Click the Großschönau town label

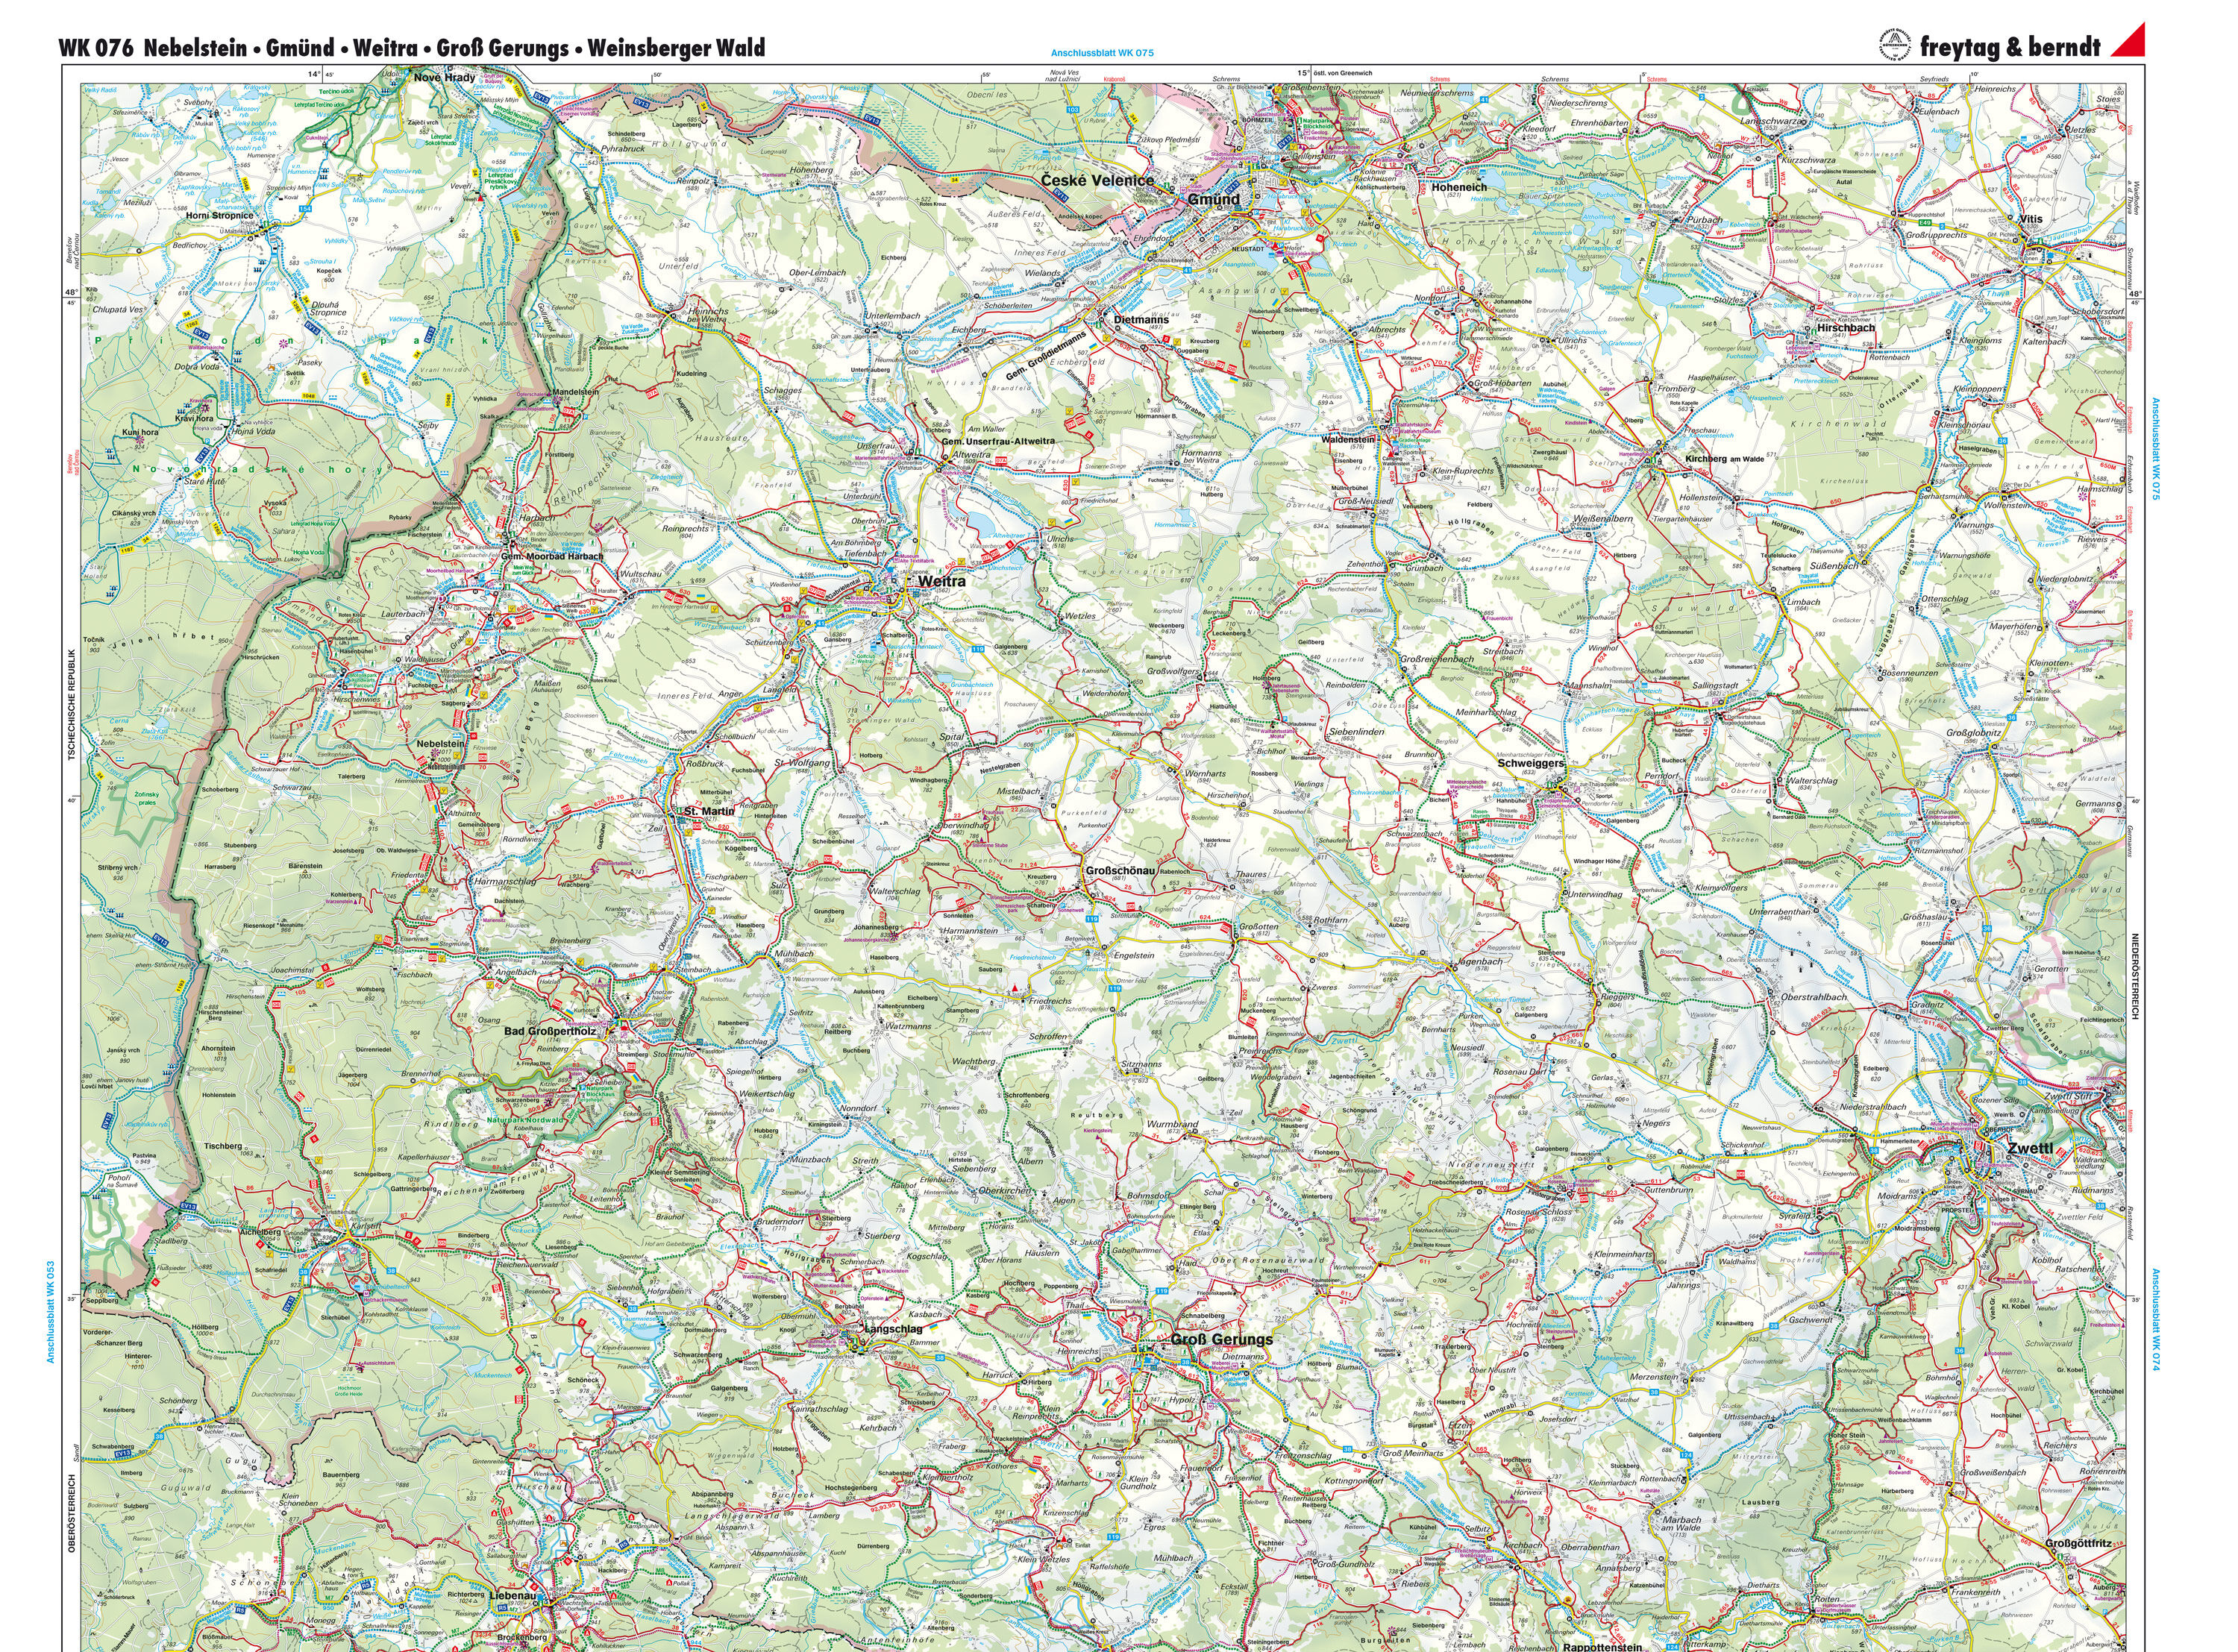(x=1120, y=870)
